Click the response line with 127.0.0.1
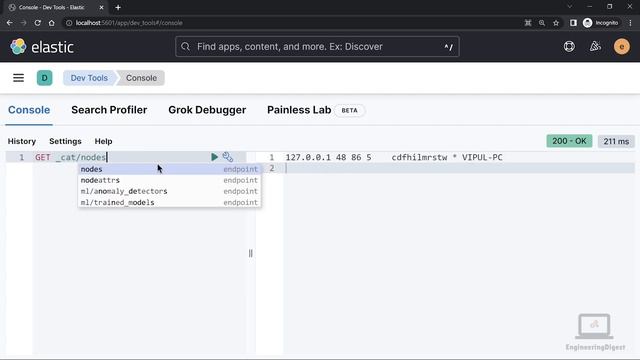 [x=394, y=157]
